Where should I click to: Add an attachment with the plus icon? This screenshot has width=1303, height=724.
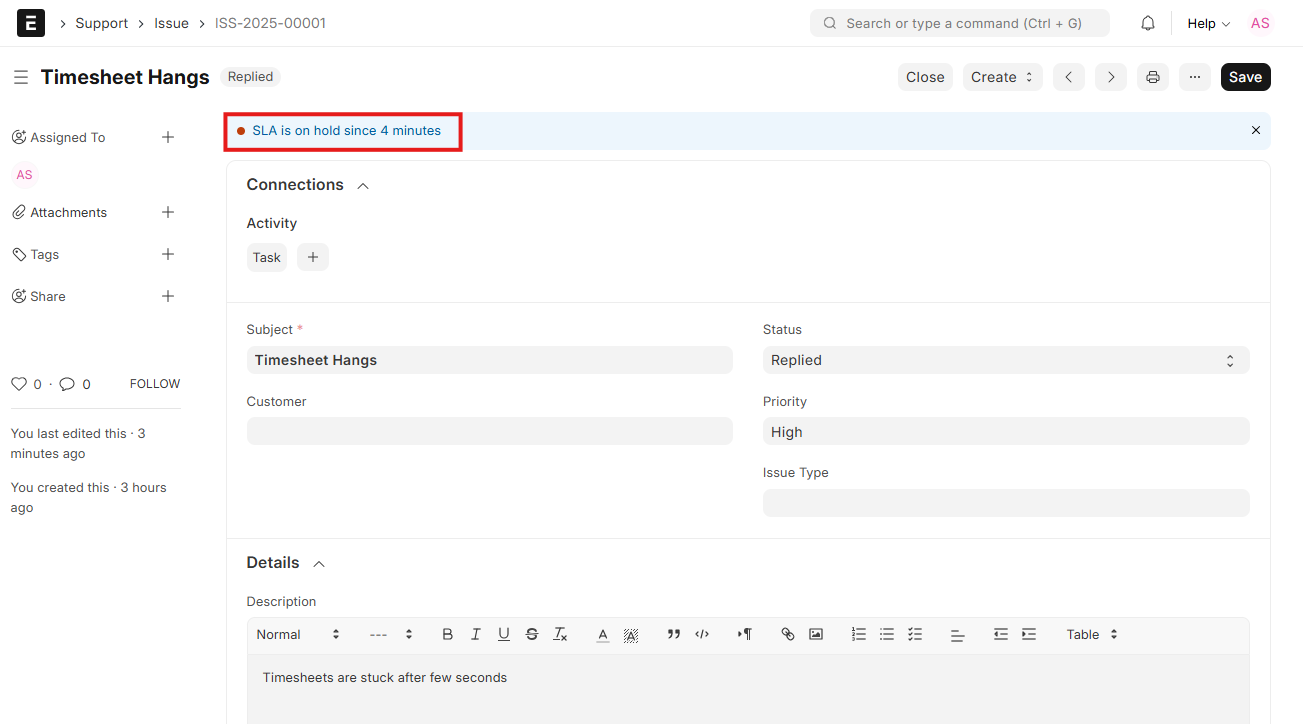[x=168, y=212]
